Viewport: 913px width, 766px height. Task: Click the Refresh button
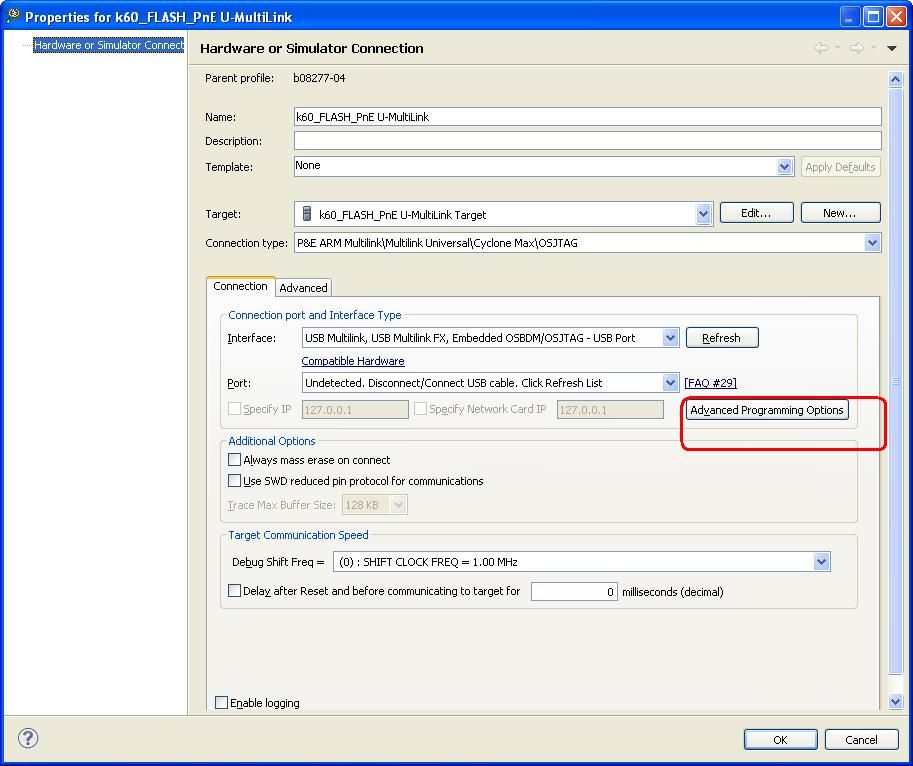coord(722,338)
